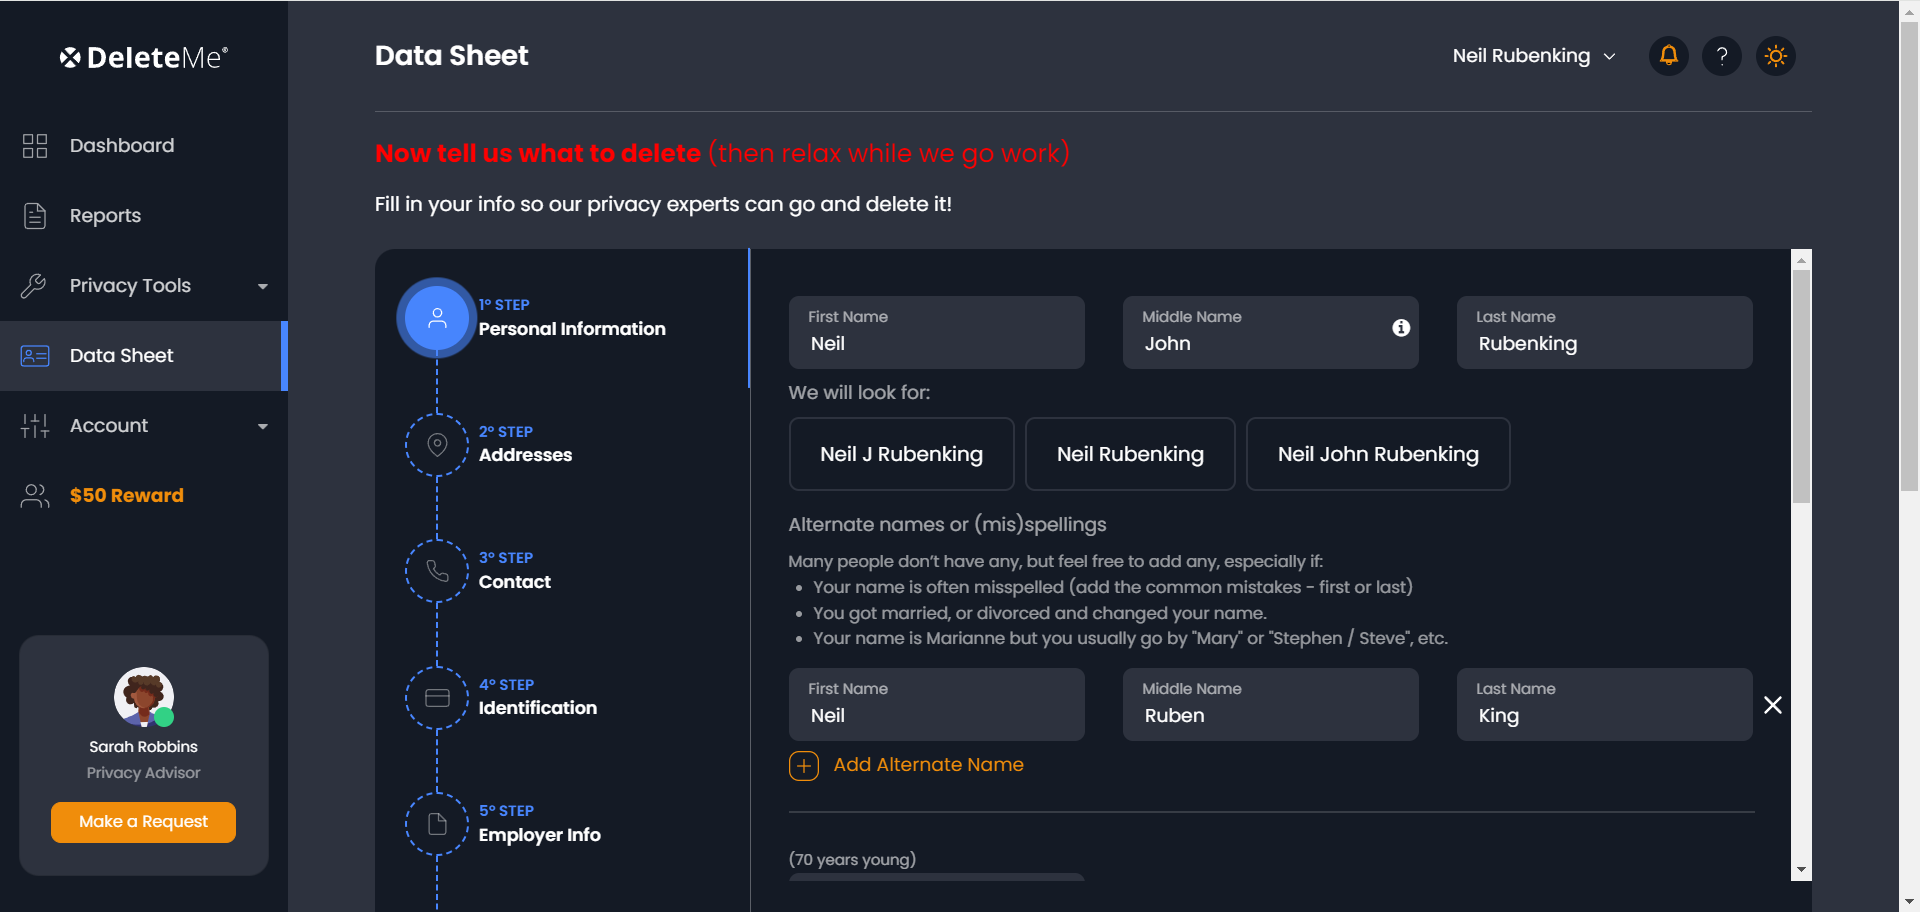Image resolution: width=1920 pixels, height=912 pixels.
Task: Click the Identification card icon
Action: [437, 697]
